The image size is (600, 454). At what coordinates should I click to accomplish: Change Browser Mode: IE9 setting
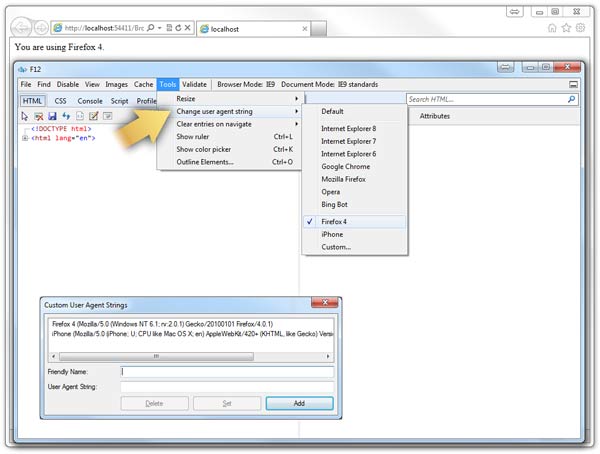coord(246,84)
